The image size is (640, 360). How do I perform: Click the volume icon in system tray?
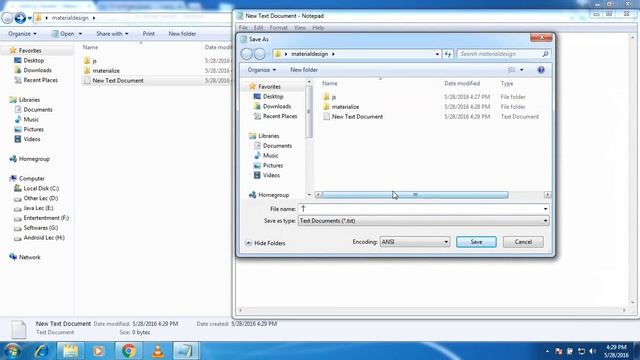(x=592, y=351)
